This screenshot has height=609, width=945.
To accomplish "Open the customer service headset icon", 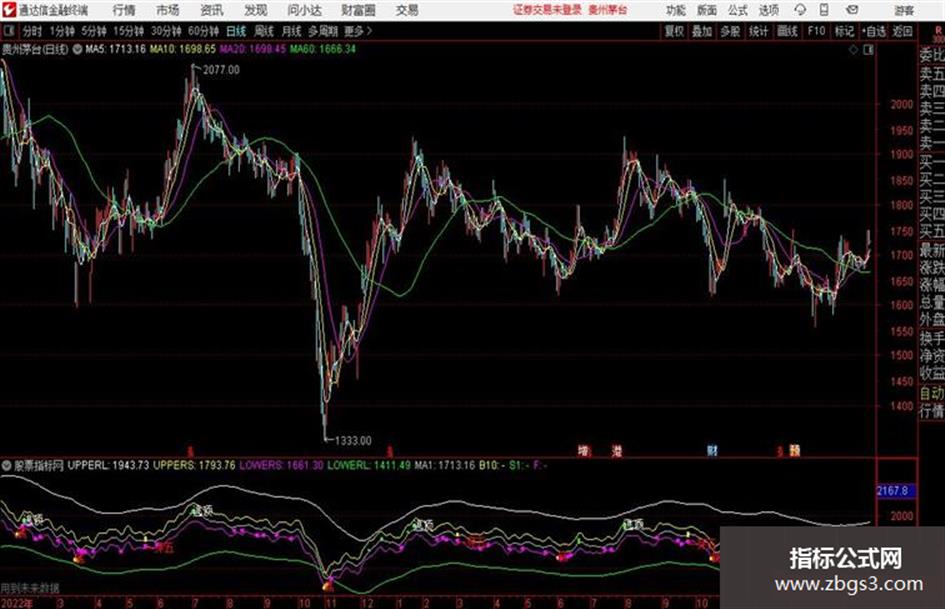I will click(x=800, y=10).
